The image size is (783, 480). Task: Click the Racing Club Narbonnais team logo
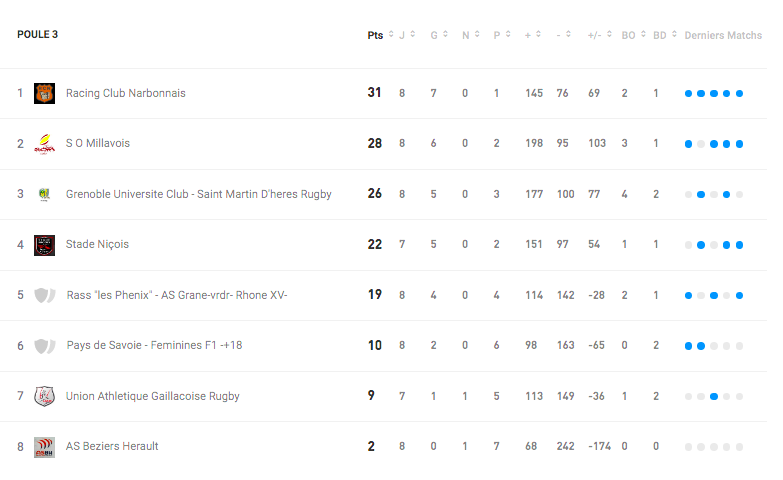[44, 93]
